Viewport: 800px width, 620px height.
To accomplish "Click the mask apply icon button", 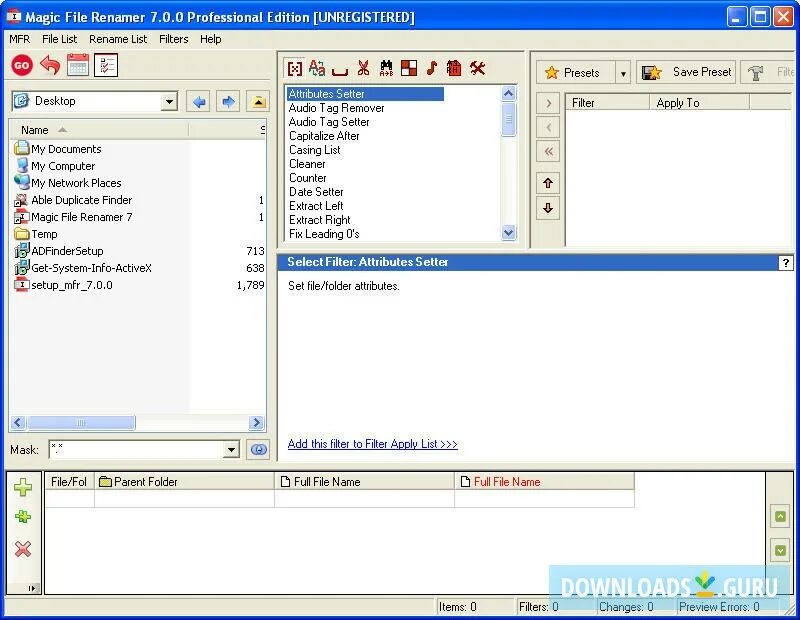I will click(259, 450).
